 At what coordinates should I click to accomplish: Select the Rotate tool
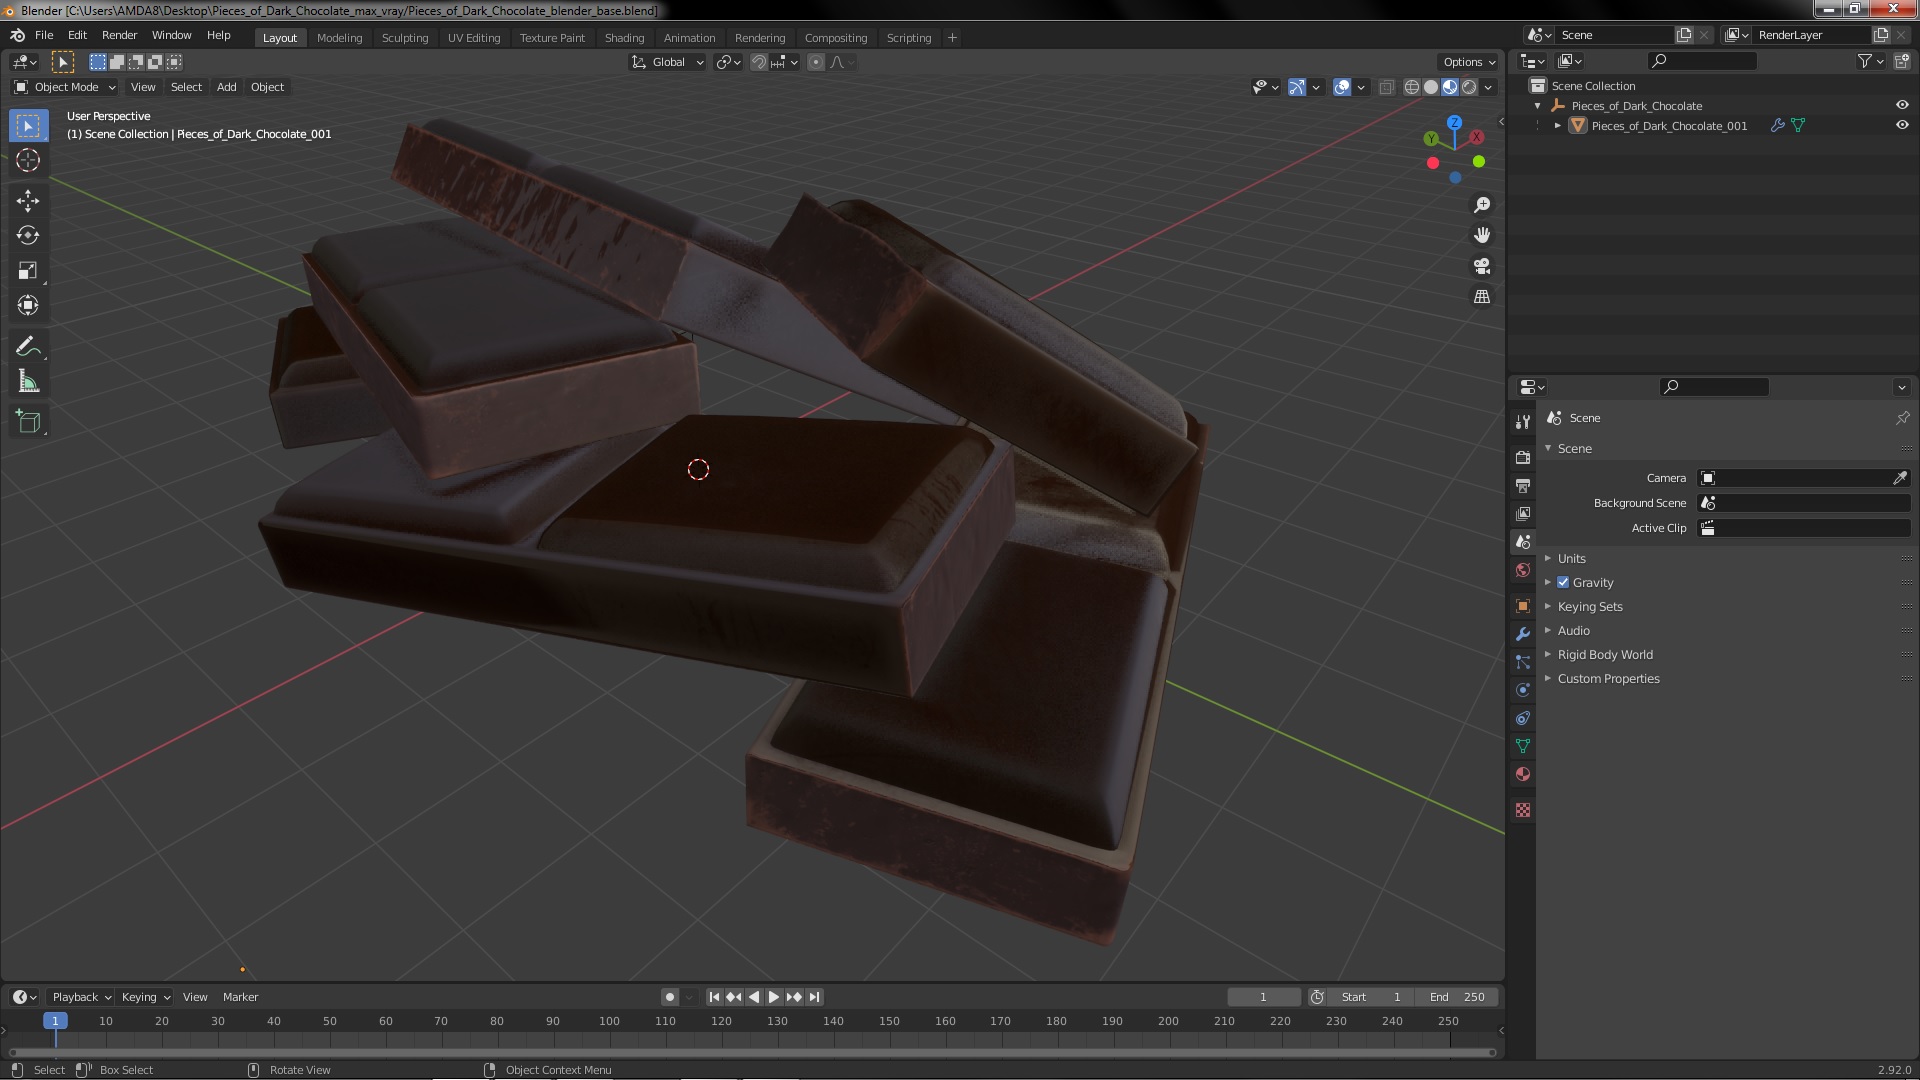(28, 236)
